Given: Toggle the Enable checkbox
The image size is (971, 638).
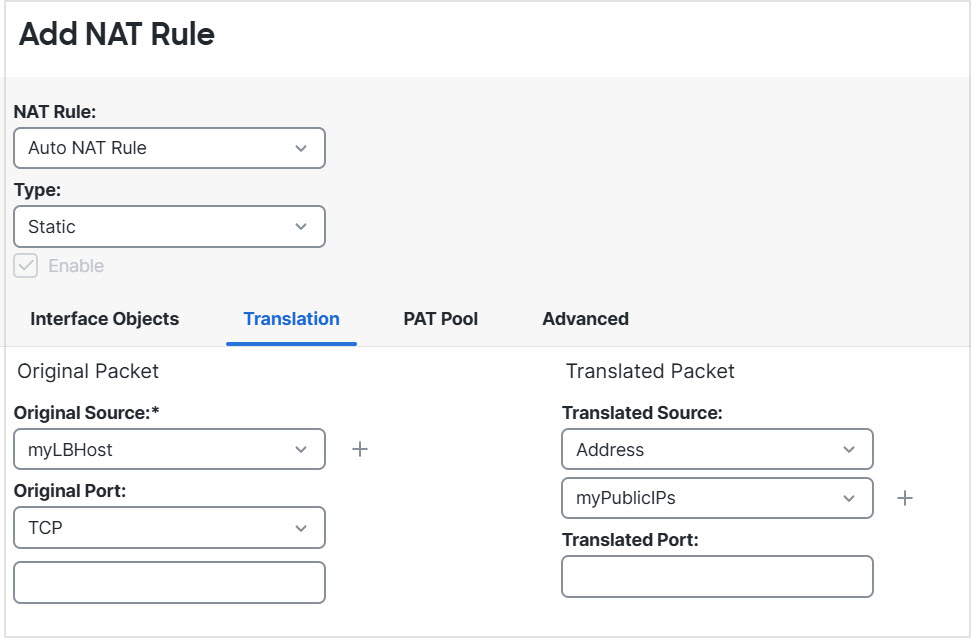Looking at the screenshot, I should 26,266.
